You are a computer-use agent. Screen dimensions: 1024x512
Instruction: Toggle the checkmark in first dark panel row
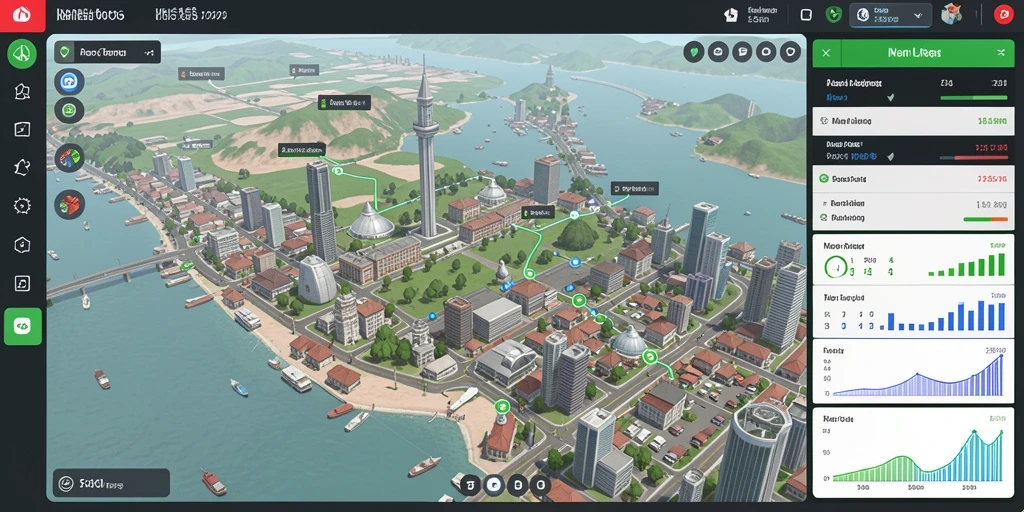pyautogui.click(x=890, y=97)
